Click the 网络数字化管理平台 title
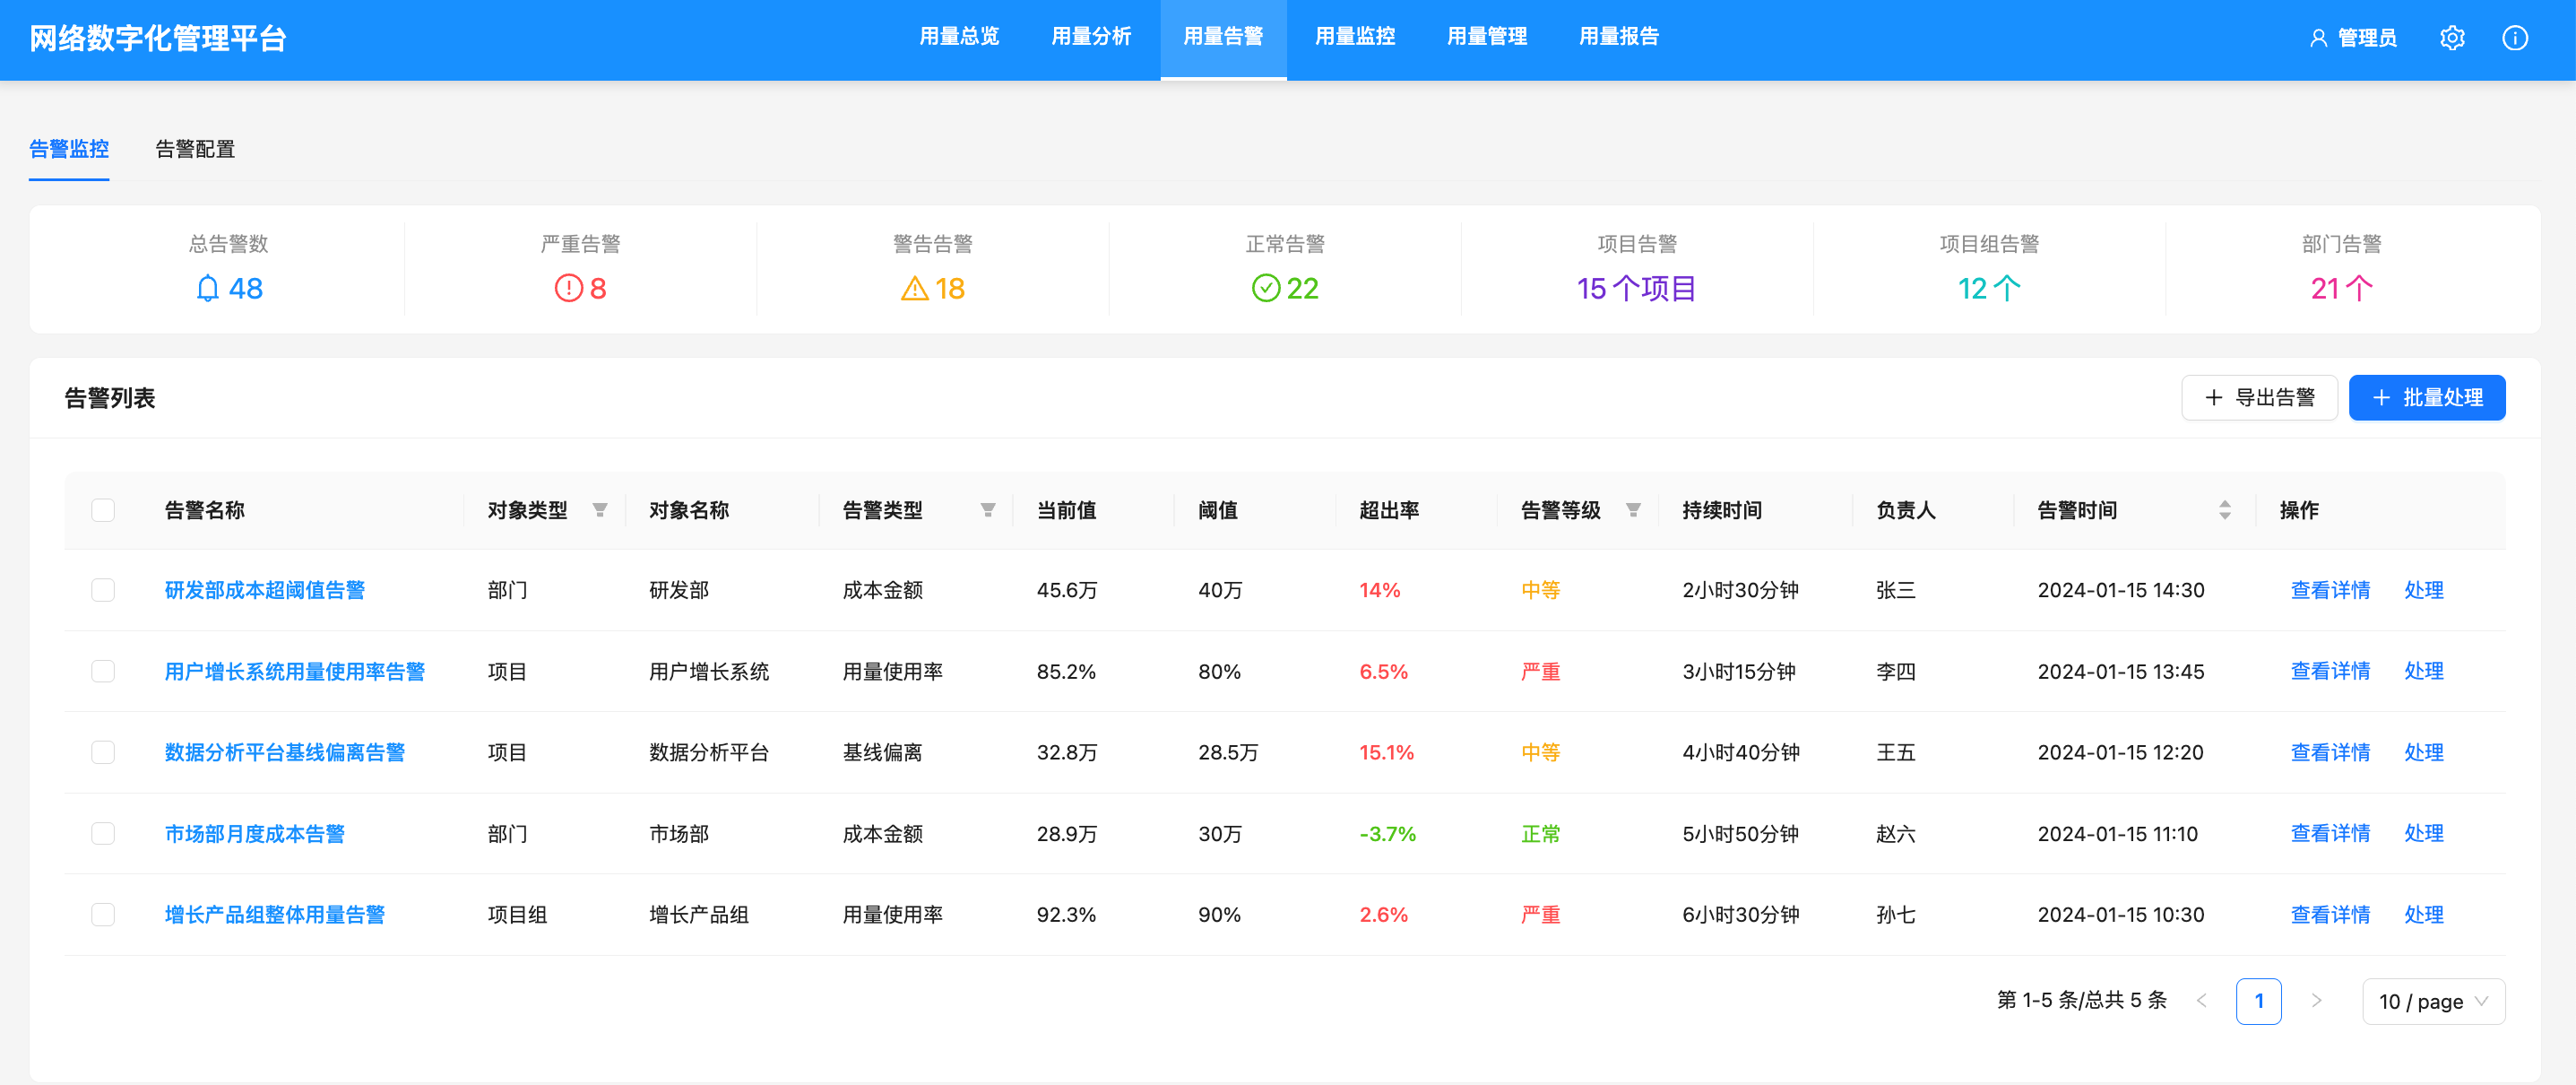Screen dimensions: 2576x1085 [x=158, y=38]
